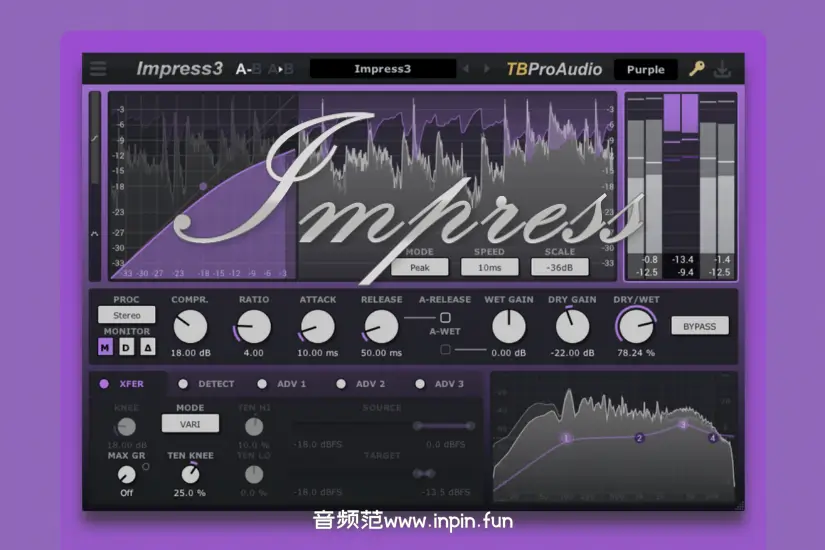
Task: Toggle monitor D button
Action: click(x=126, y=347)
